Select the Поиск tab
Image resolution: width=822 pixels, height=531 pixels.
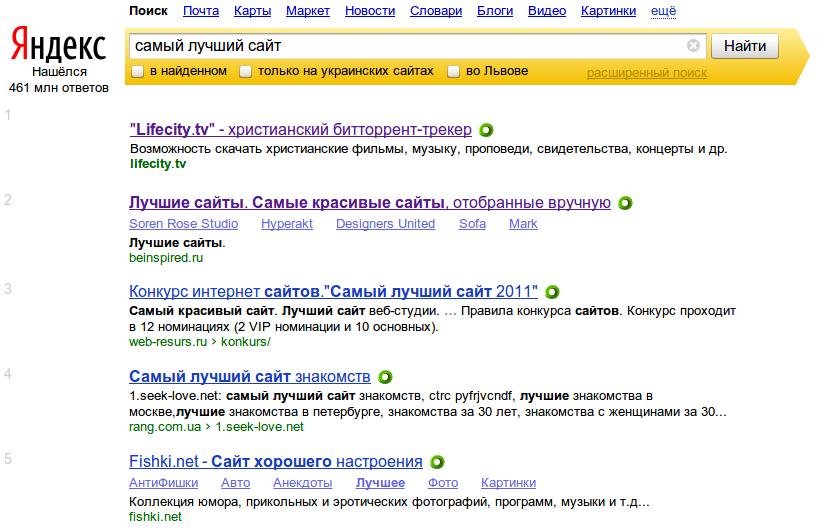[148, 11]
